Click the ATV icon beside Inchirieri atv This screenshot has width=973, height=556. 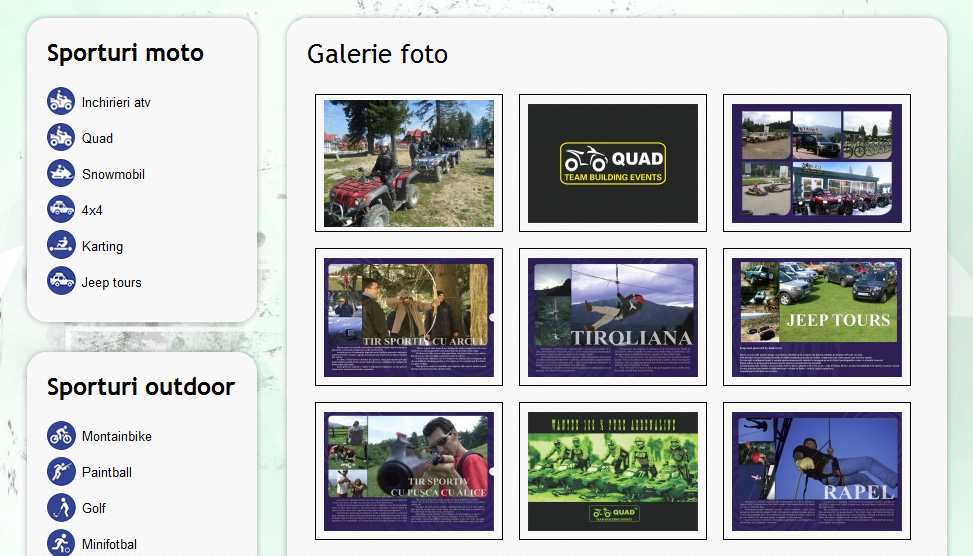pos(61,101)
